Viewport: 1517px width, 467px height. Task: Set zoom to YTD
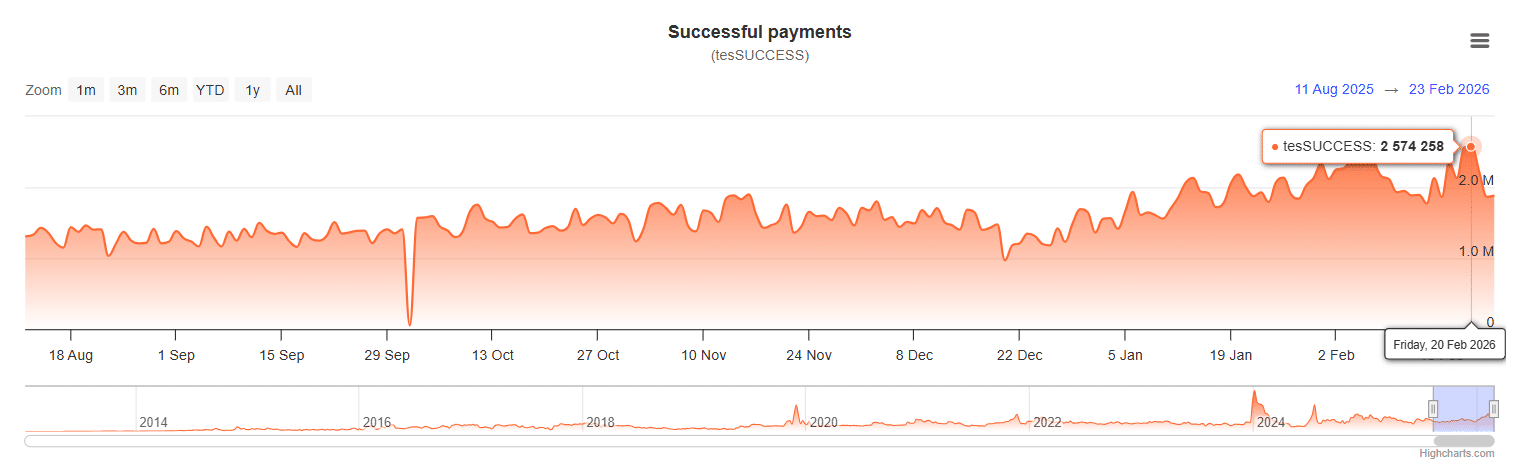click(x=210, y=90)
